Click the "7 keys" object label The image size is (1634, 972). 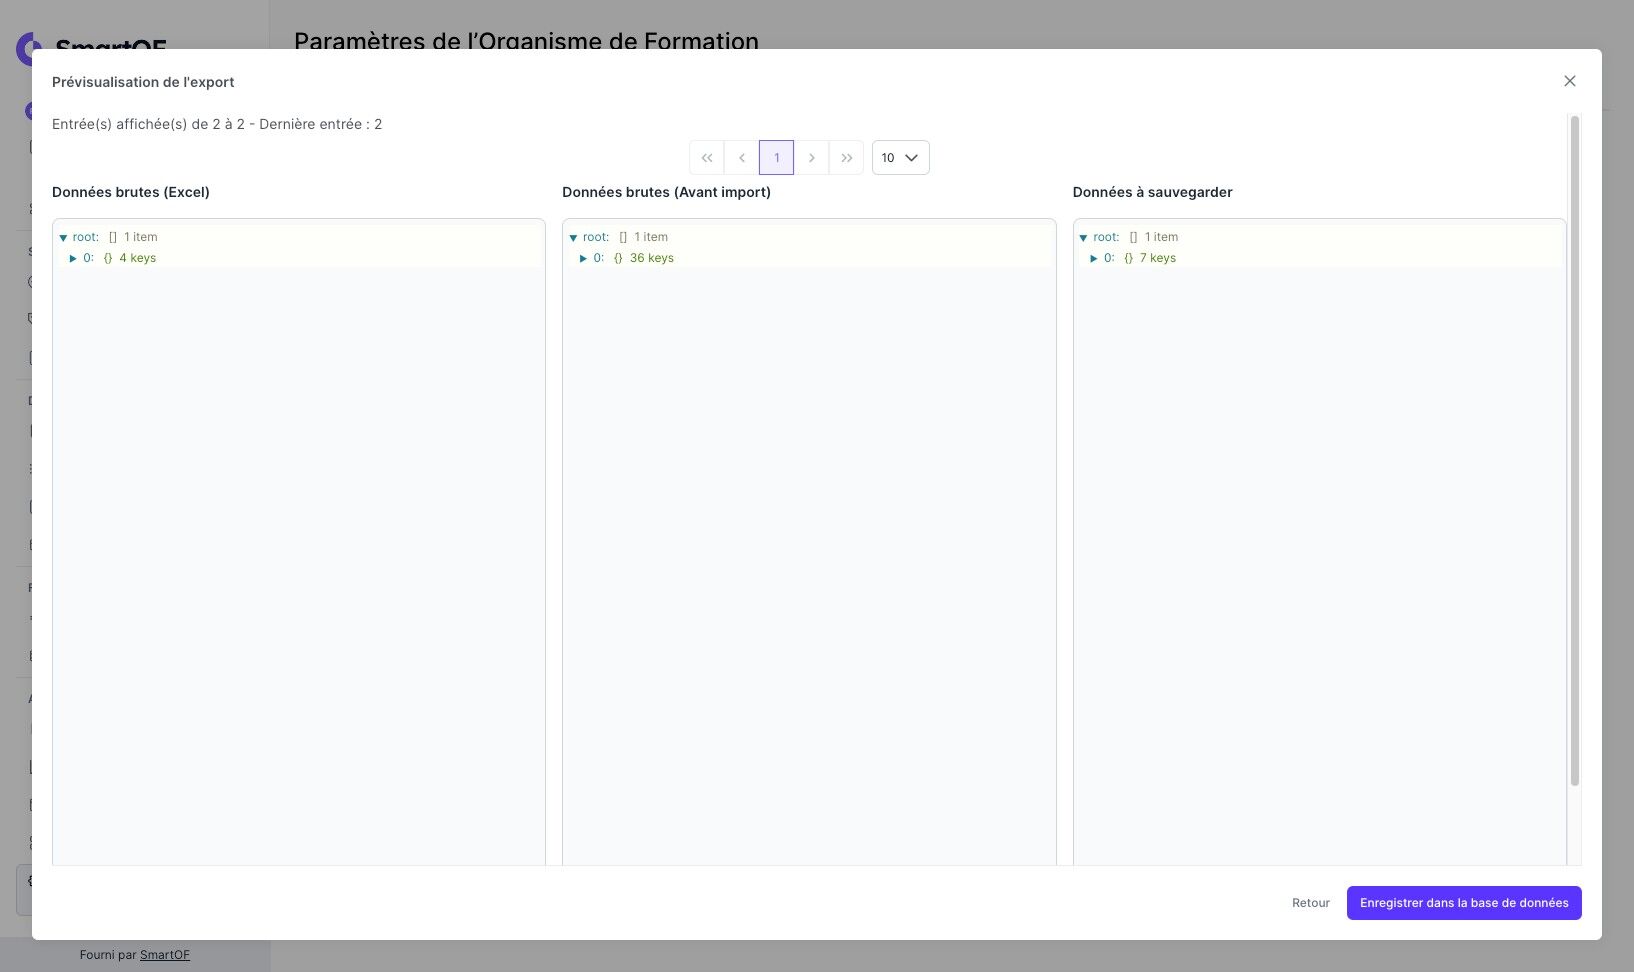(x=1157, y=258)
